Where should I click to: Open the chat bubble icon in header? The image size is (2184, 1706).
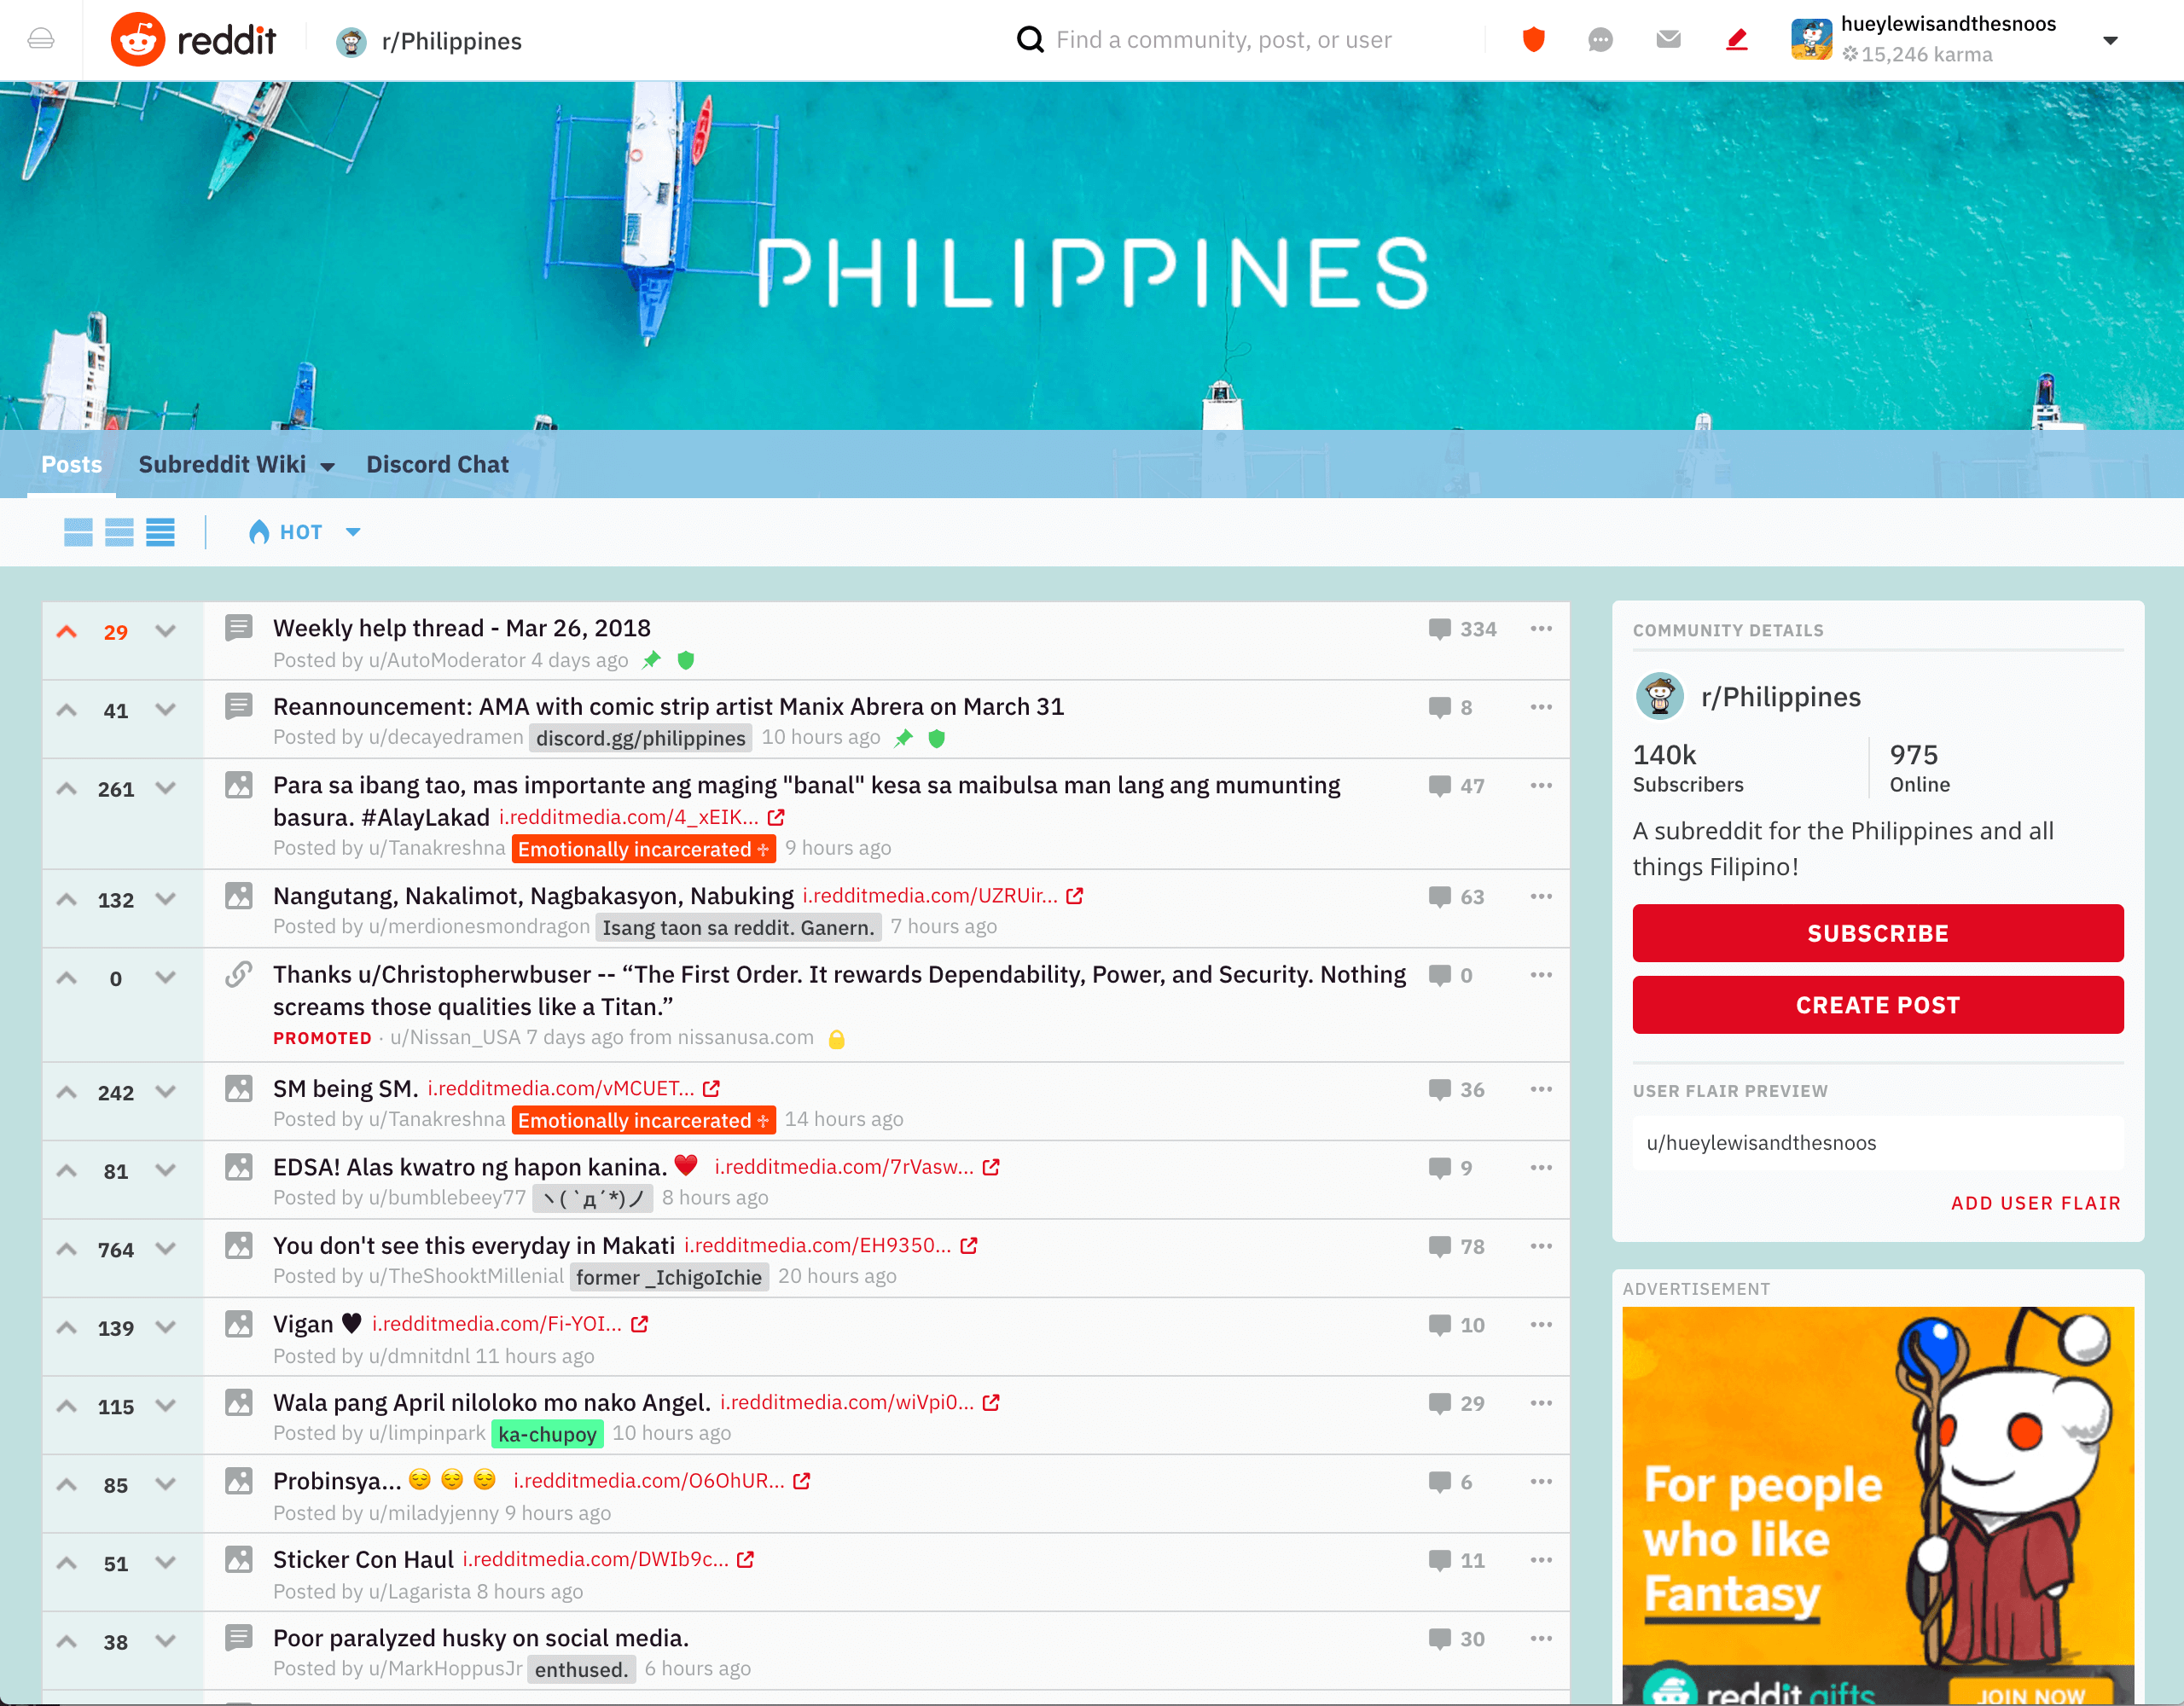point(1600,40)
